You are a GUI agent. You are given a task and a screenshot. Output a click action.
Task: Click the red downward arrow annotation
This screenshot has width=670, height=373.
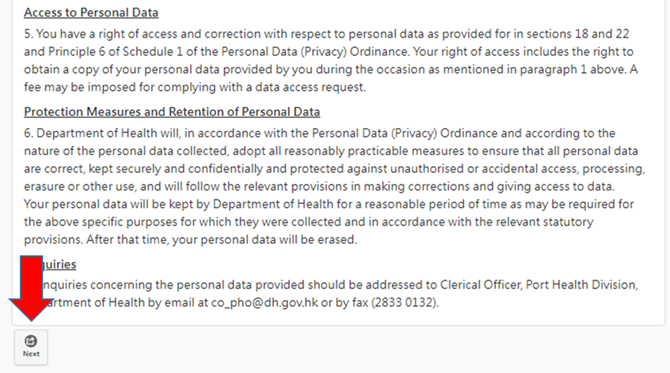click(x=30, y=288)
